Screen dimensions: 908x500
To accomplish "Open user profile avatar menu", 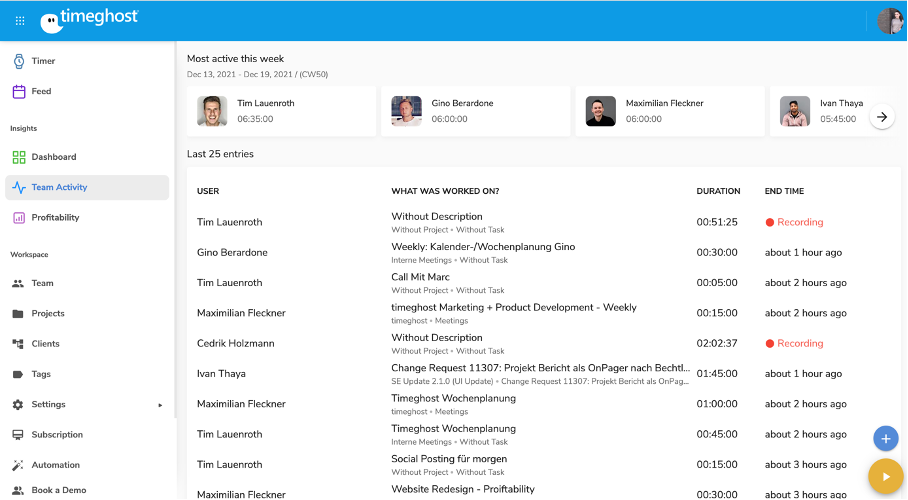I will [889, 21].
